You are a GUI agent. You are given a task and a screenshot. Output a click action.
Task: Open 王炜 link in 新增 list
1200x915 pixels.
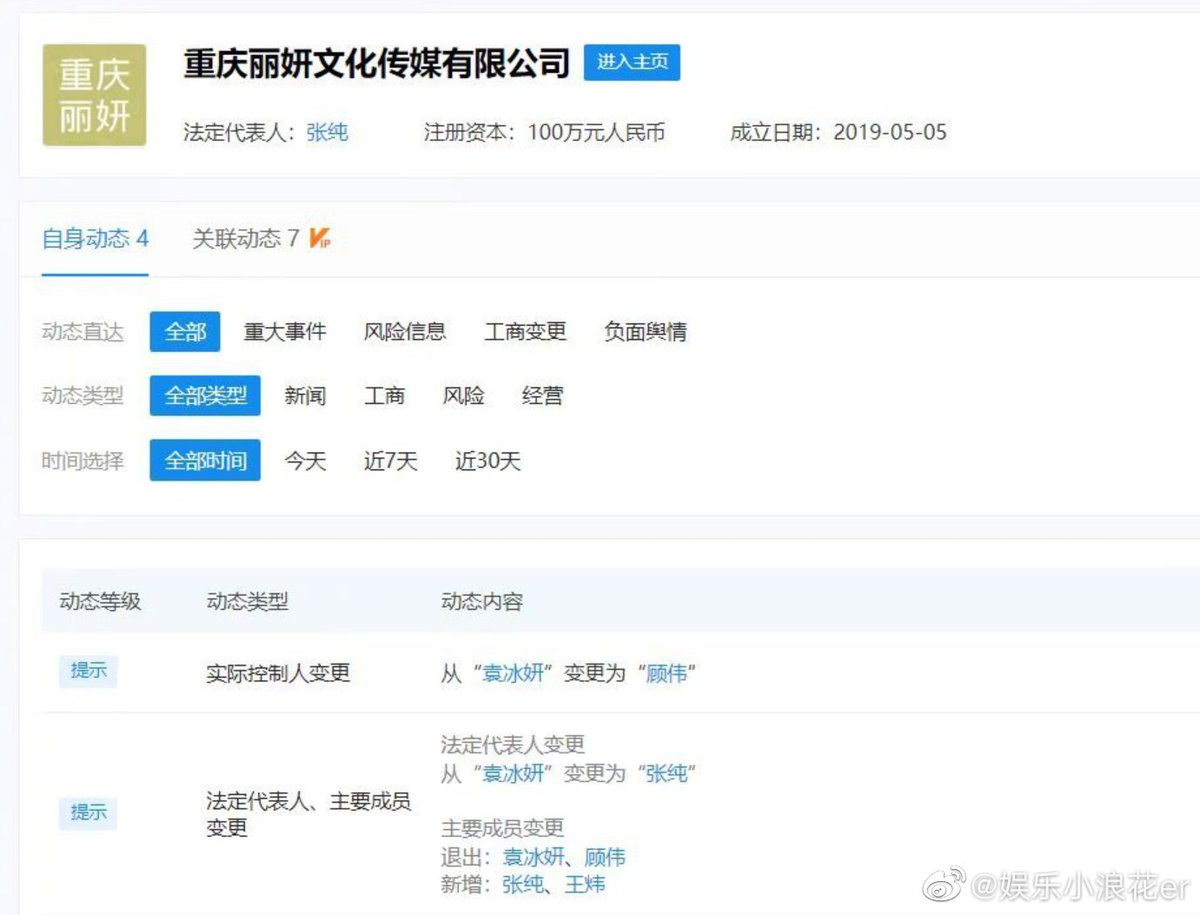pyautogui.click(x=585, y=885)
